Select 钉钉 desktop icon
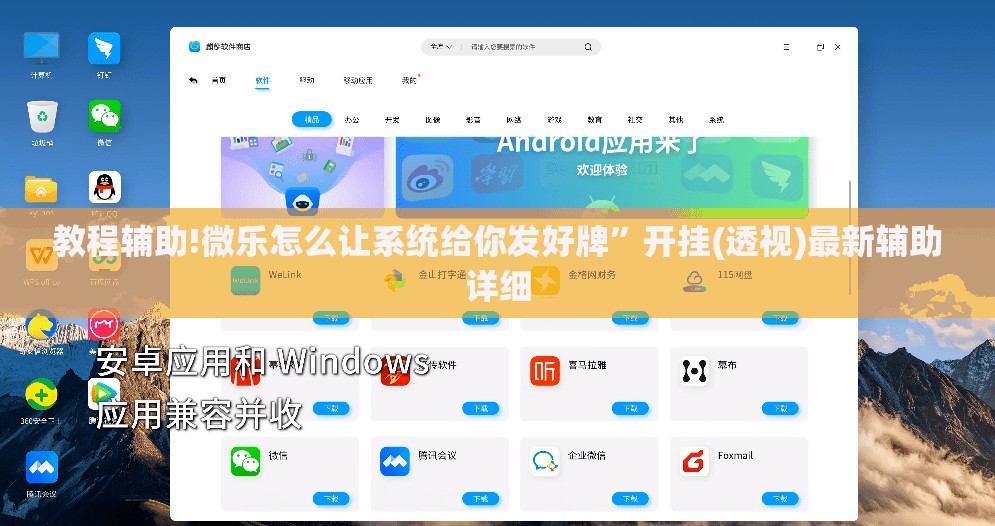 [x=104, y=48]
